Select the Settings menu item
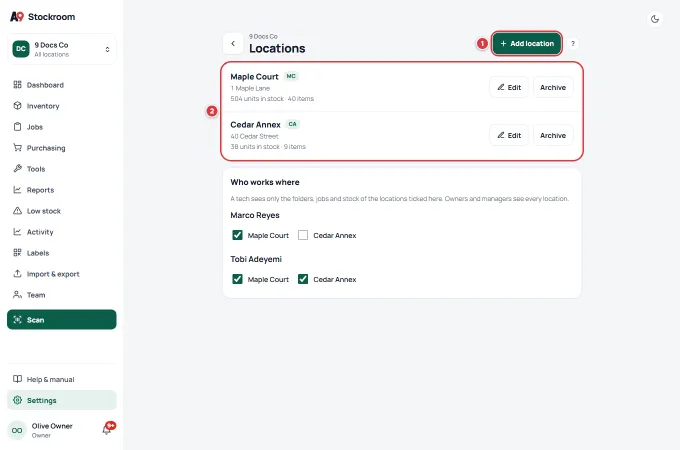Viewport: 680px width, 450px height. (62, 400)
